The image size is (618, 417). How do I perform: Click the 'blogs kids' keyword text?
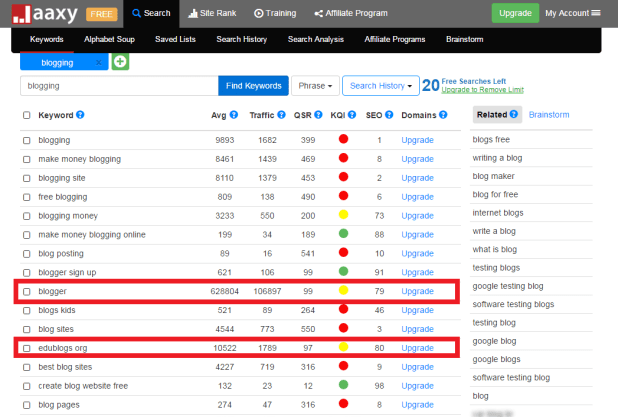pyautogui.click(x=57, y=310)
